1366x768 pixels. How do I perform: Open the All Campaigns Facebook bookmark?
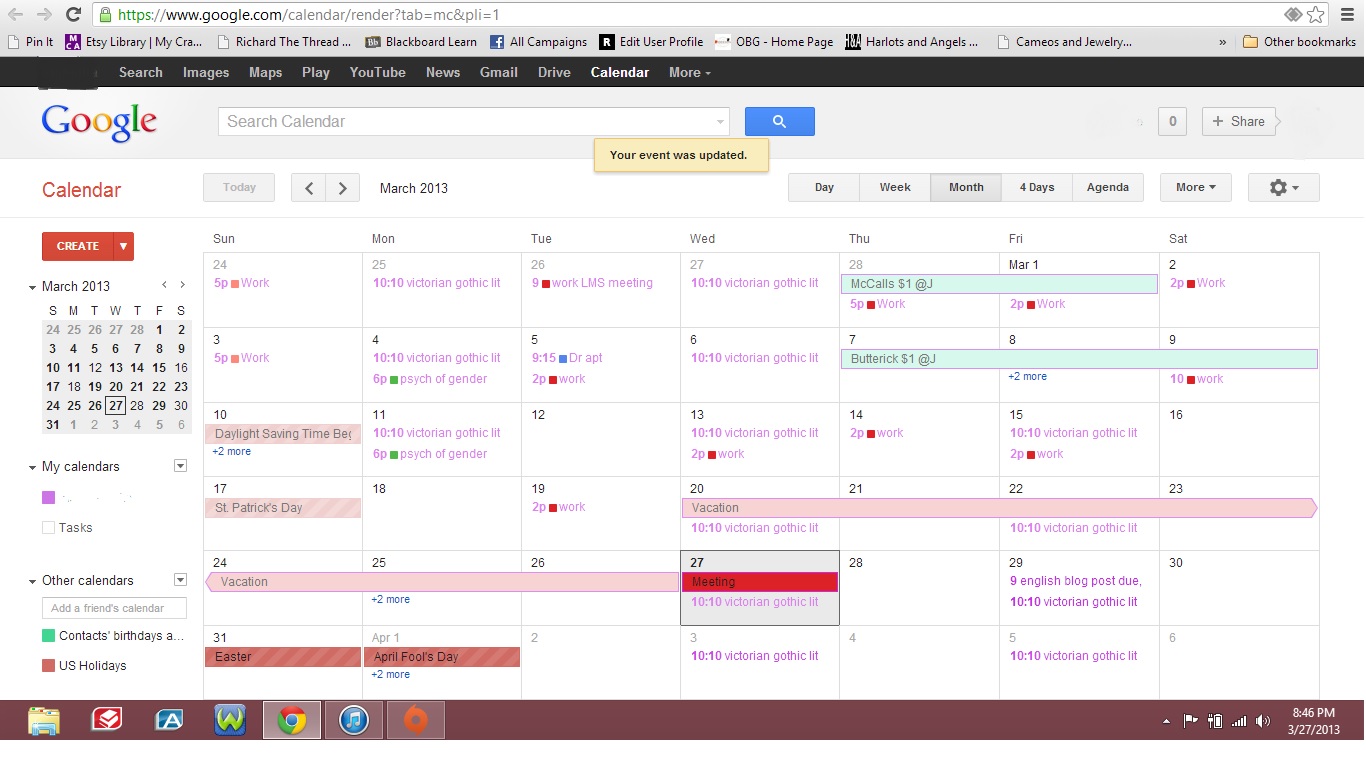tap(538, 42)
